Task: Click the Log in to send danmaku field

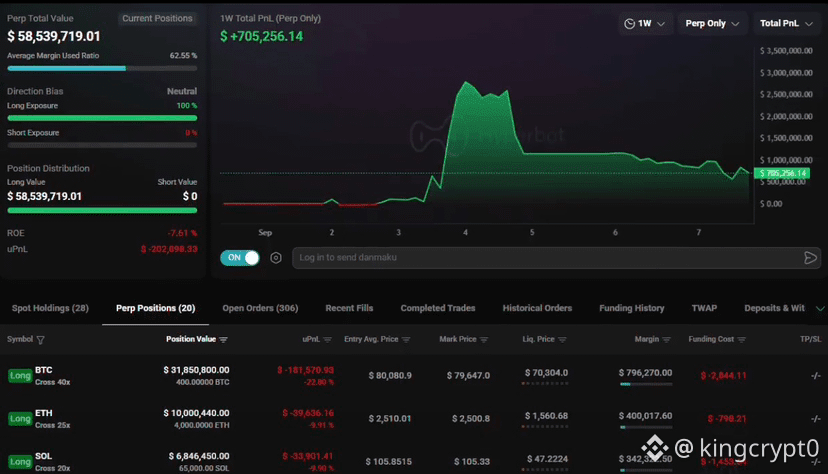Action: pos(547,258)
